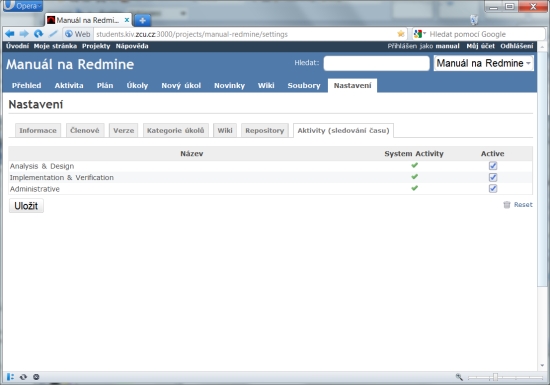Click the Reset link
This screenshot has width=550, height=385.
(523, 204)
